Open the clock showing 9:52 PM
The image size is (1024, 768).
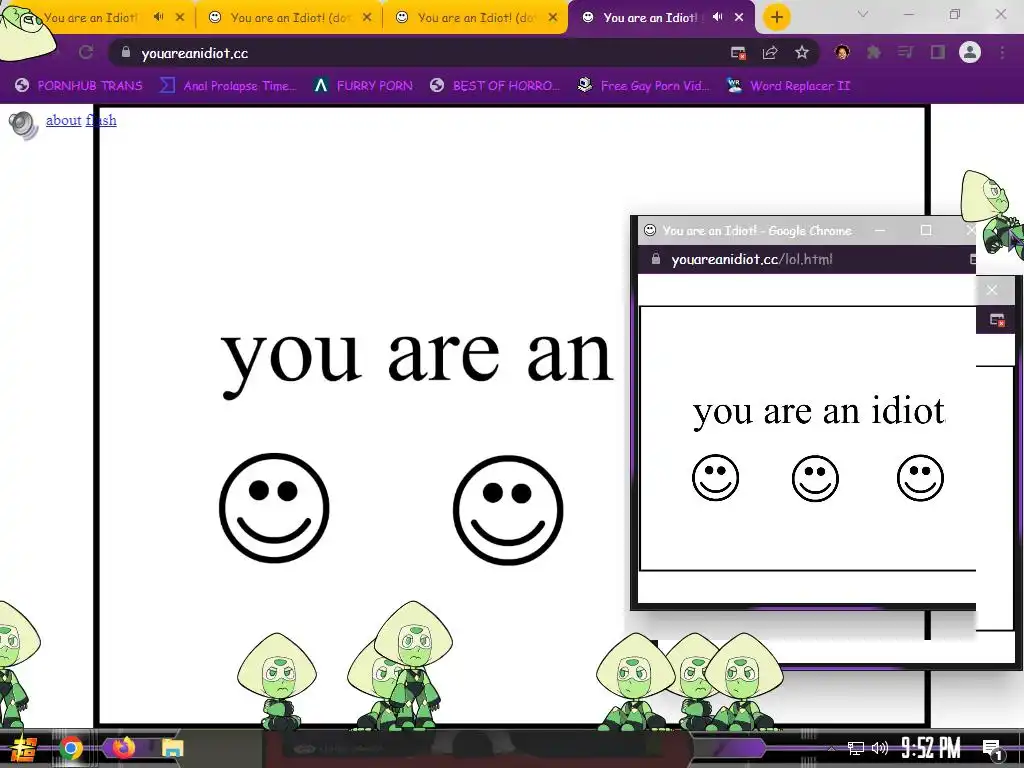(x=931, y=748)
